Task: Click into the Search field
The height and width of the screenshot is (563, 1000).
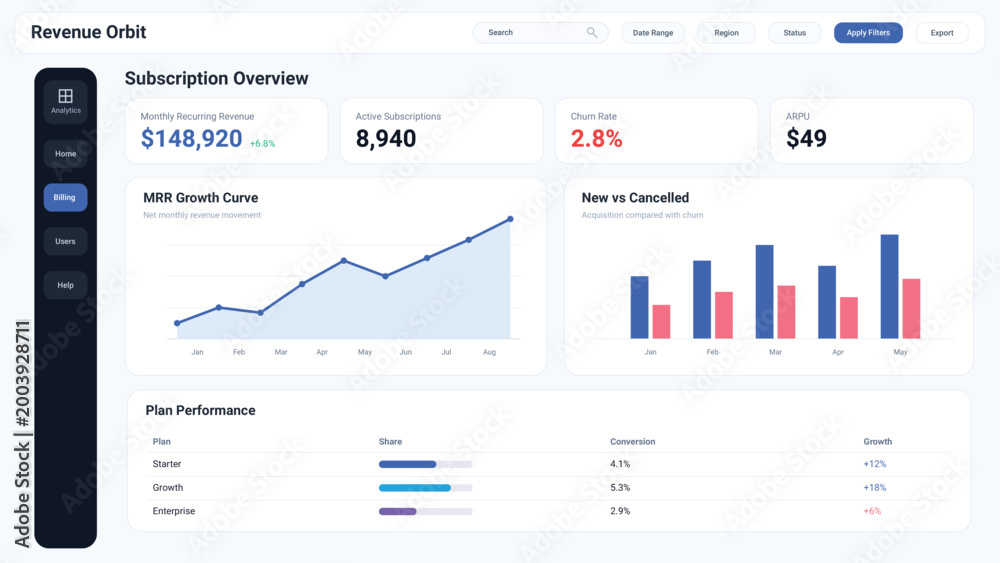Action: tap(540, 33)
